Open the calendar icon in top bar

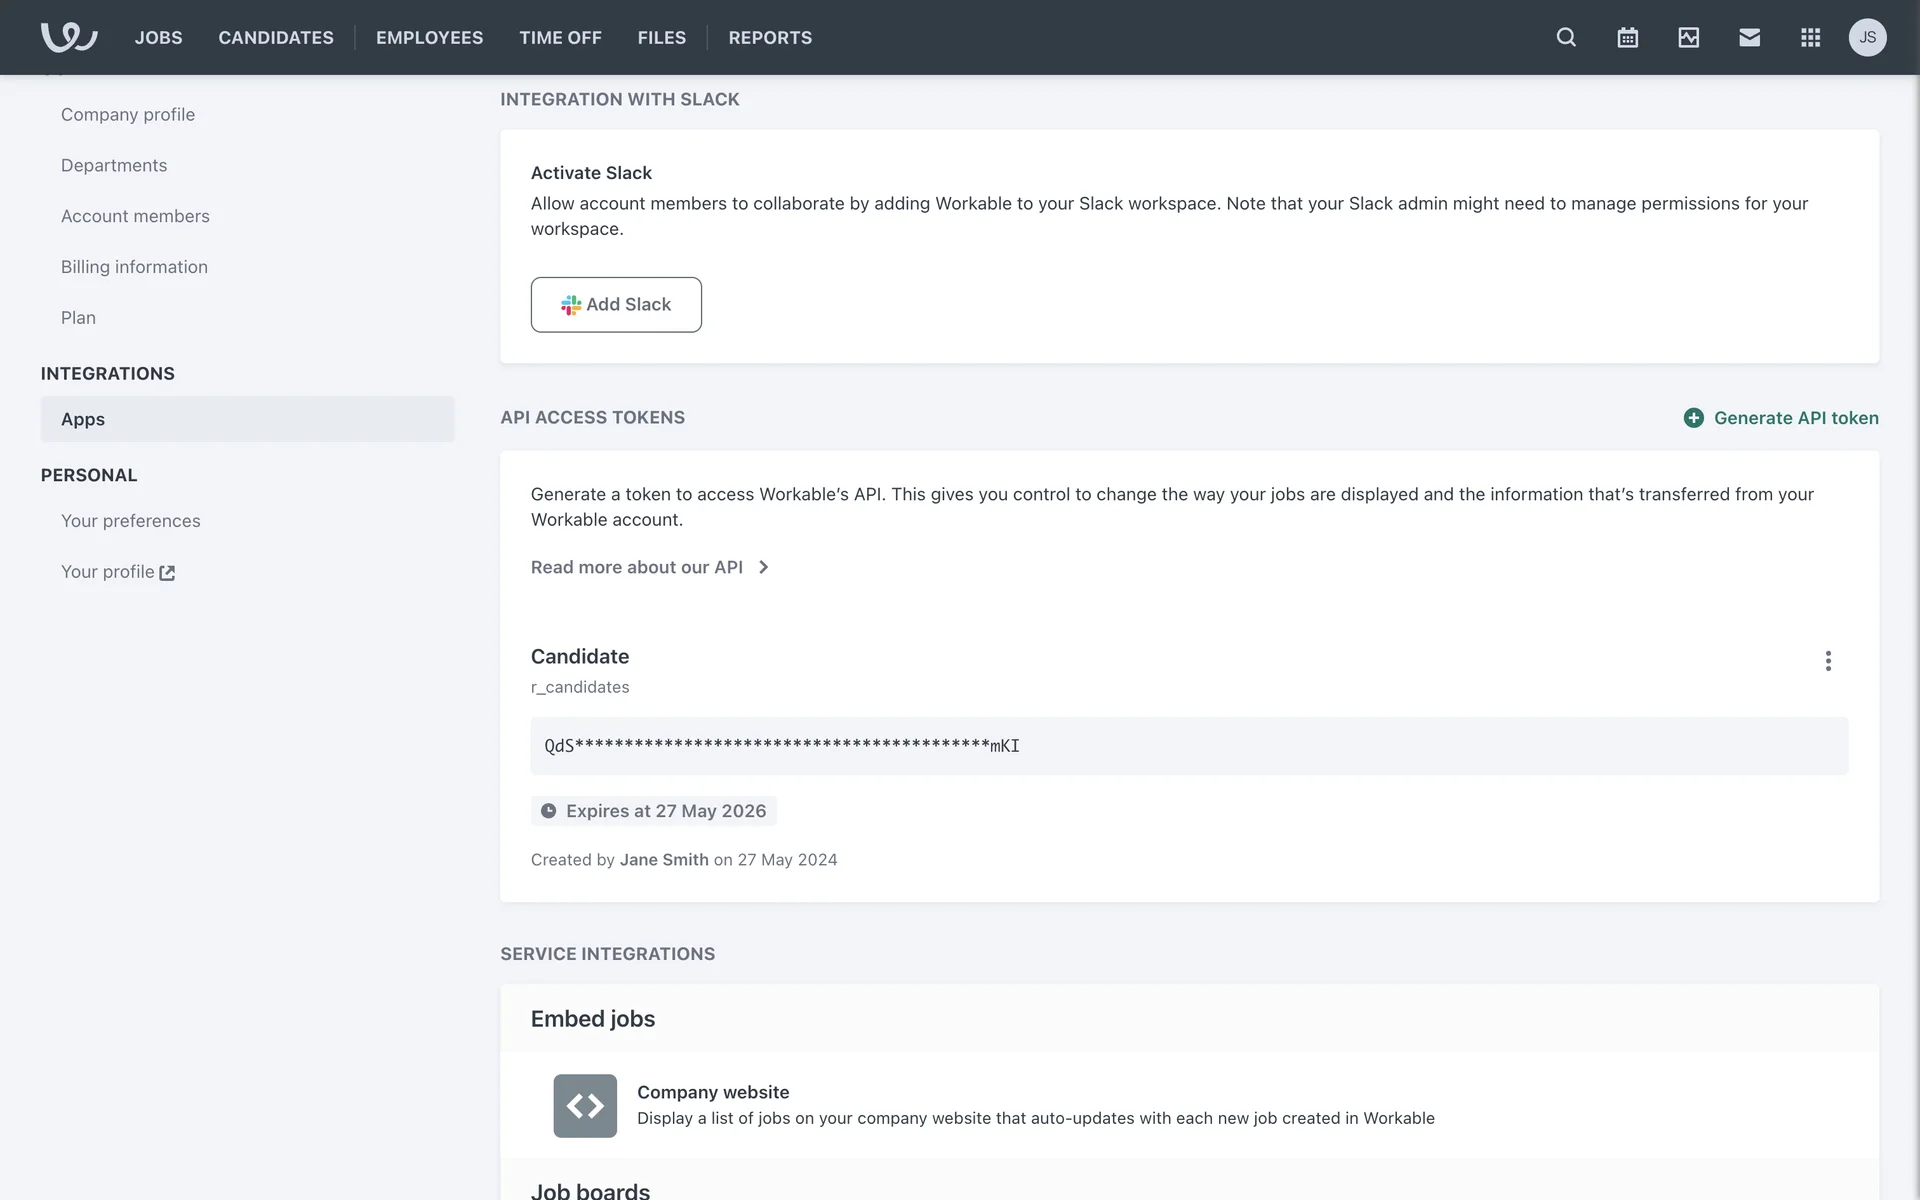tap(1627, 37)
